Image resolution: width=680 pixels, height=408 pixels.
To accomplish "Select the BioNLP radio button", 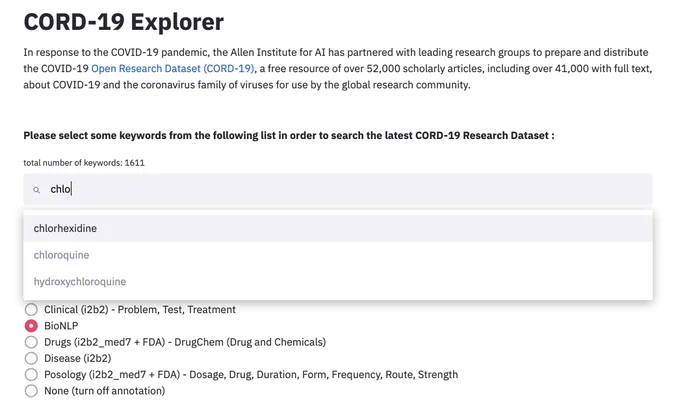I will coord(31,326).
